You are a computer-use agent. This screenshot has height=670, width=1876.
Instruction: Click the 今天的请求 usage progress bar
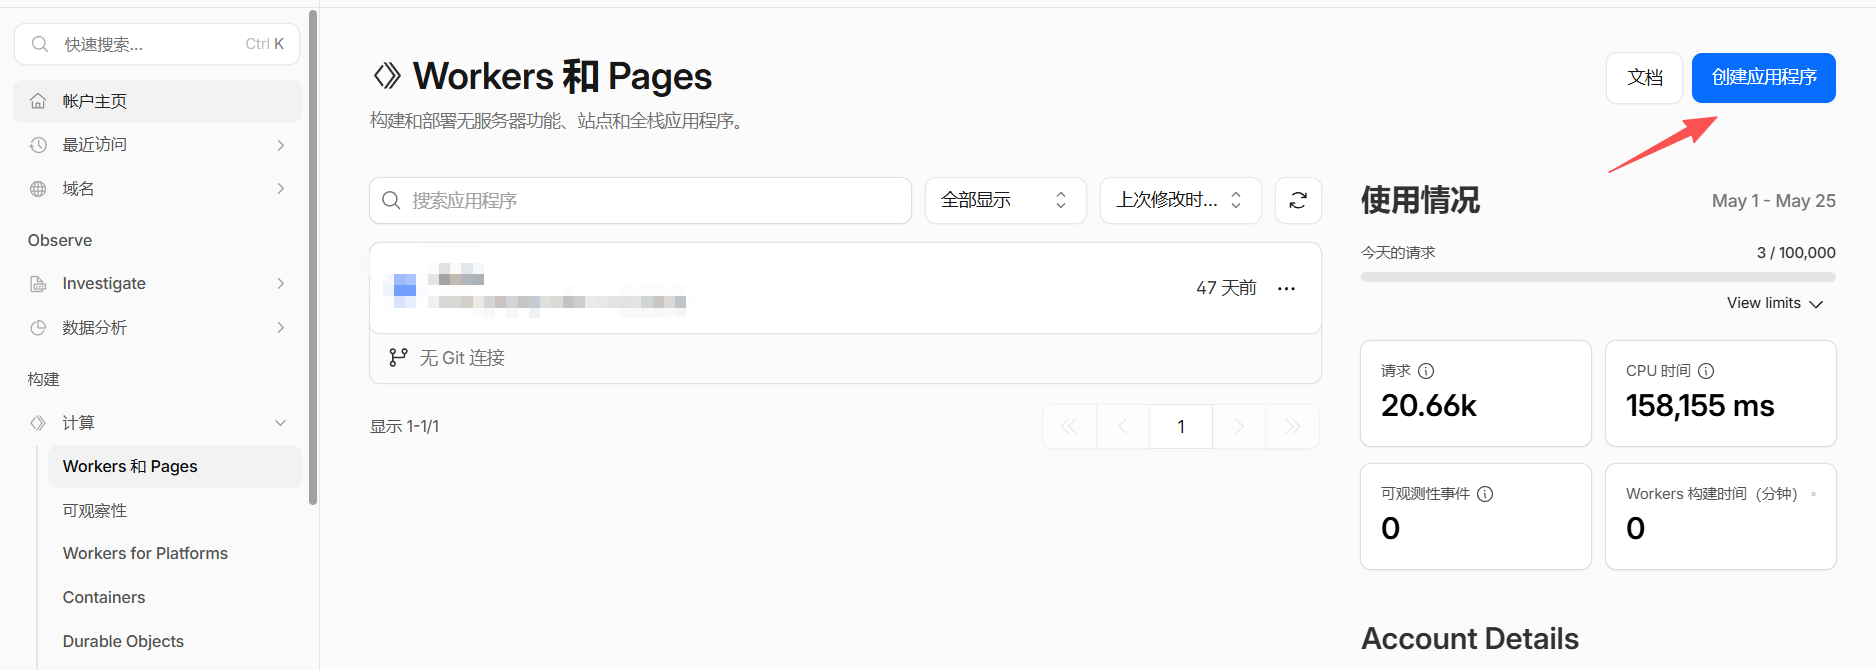point(1598,277)
